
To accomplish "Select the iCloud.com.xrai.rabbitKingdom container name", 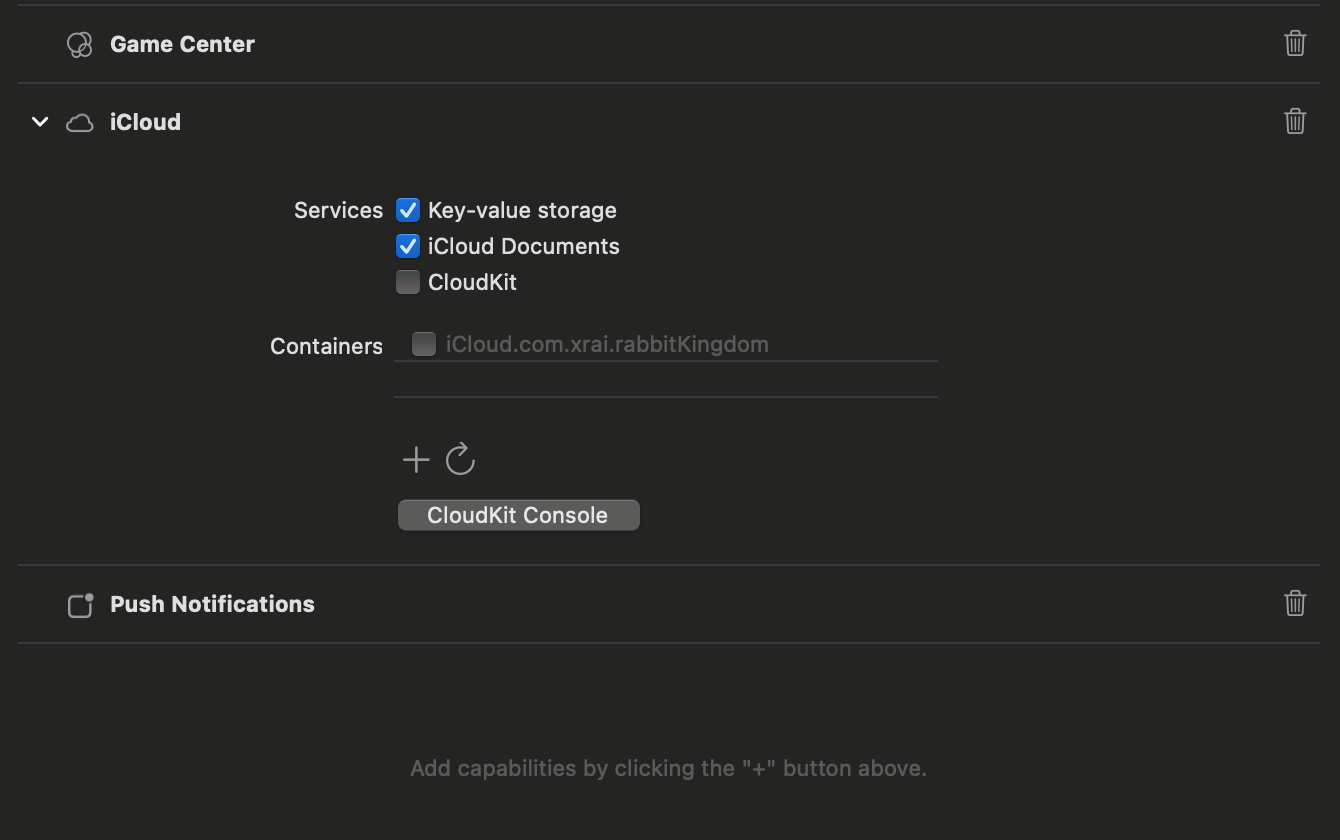I will tap(607, 344).
